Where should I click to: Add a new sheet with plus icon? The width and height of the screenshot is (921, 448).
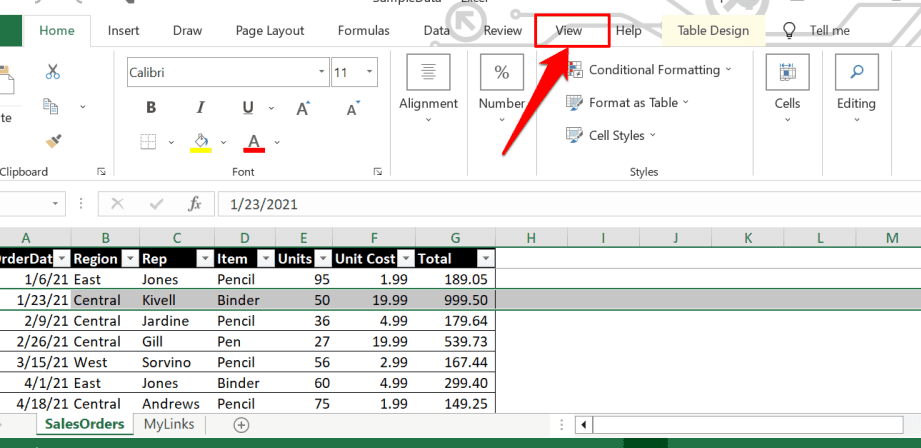[241, 425]
